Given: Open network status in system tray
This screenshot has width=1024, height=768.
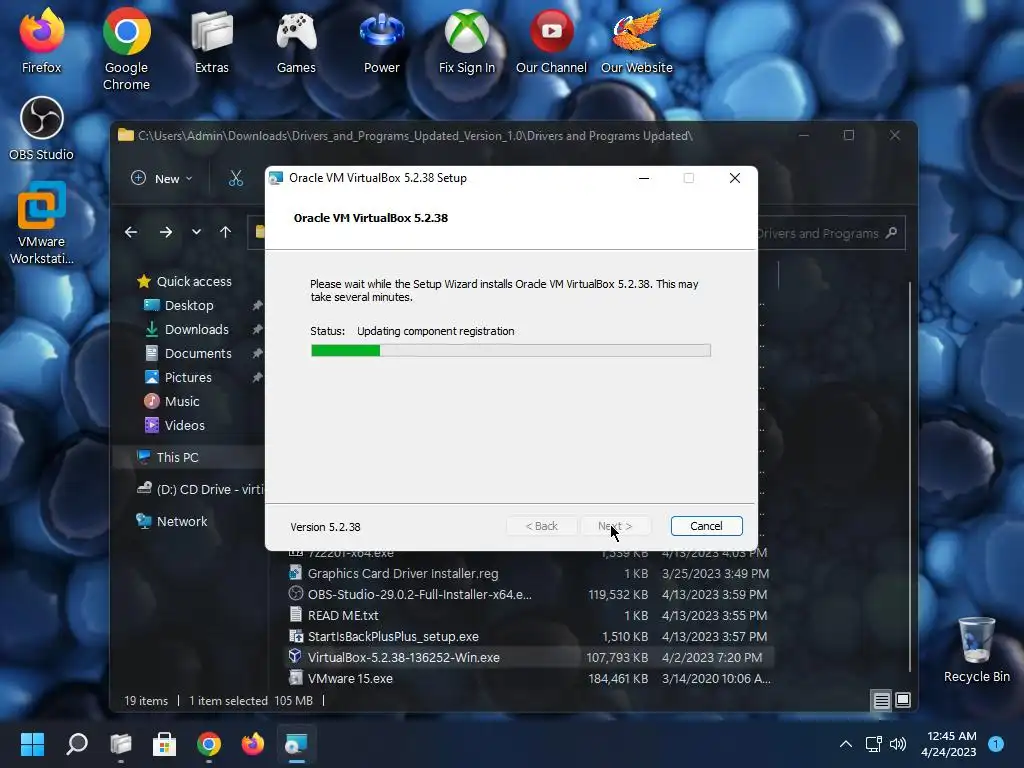Looking at the screenshot, I should click(873, 744).
